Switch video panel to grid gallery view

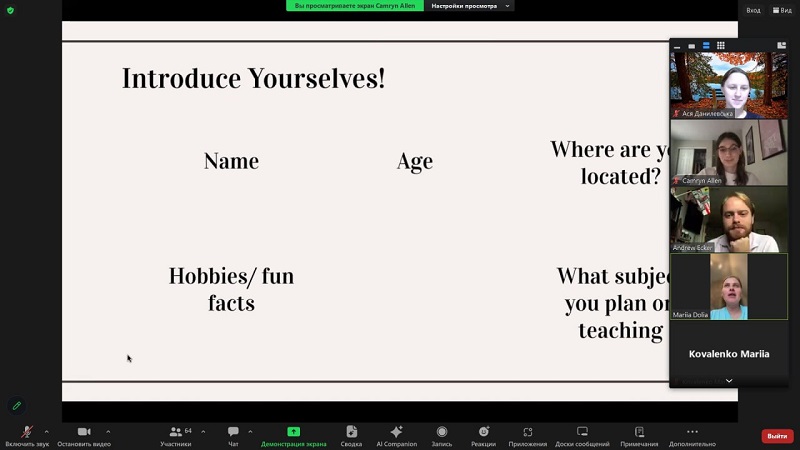pos(720,46)
